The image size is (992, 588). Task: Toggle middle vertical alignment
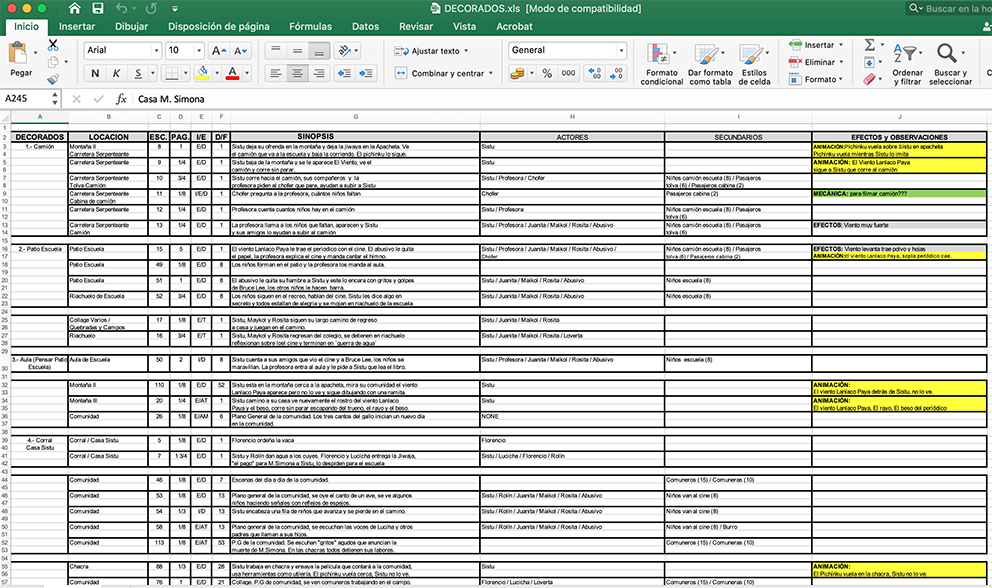(x=297, y=50)
